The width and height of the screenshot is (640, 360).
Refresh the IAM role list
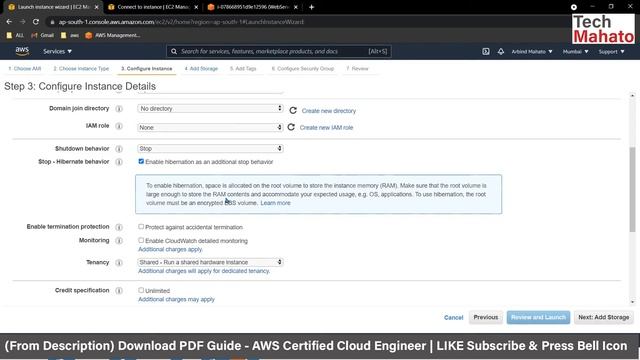click(291, 127)
